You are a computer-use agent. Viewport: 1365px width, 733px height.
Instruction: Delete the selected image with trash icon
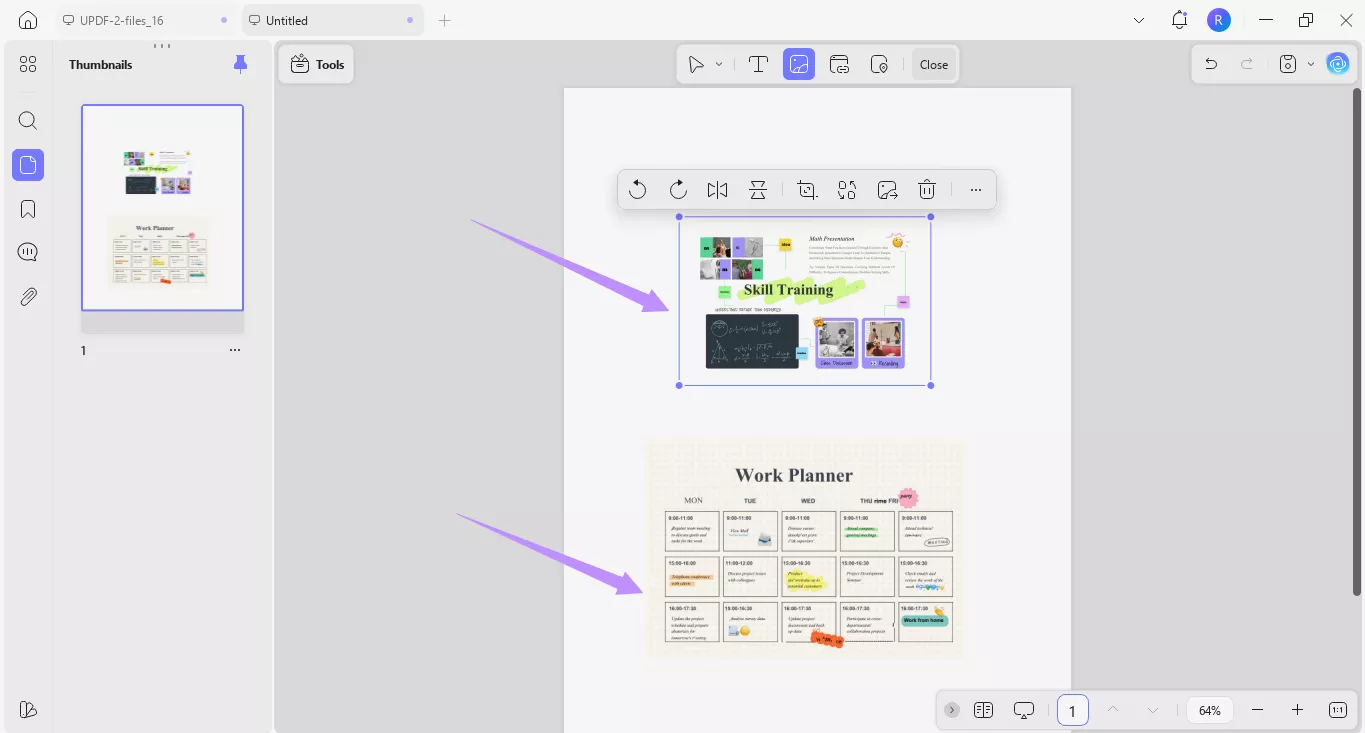click(927, 190)
